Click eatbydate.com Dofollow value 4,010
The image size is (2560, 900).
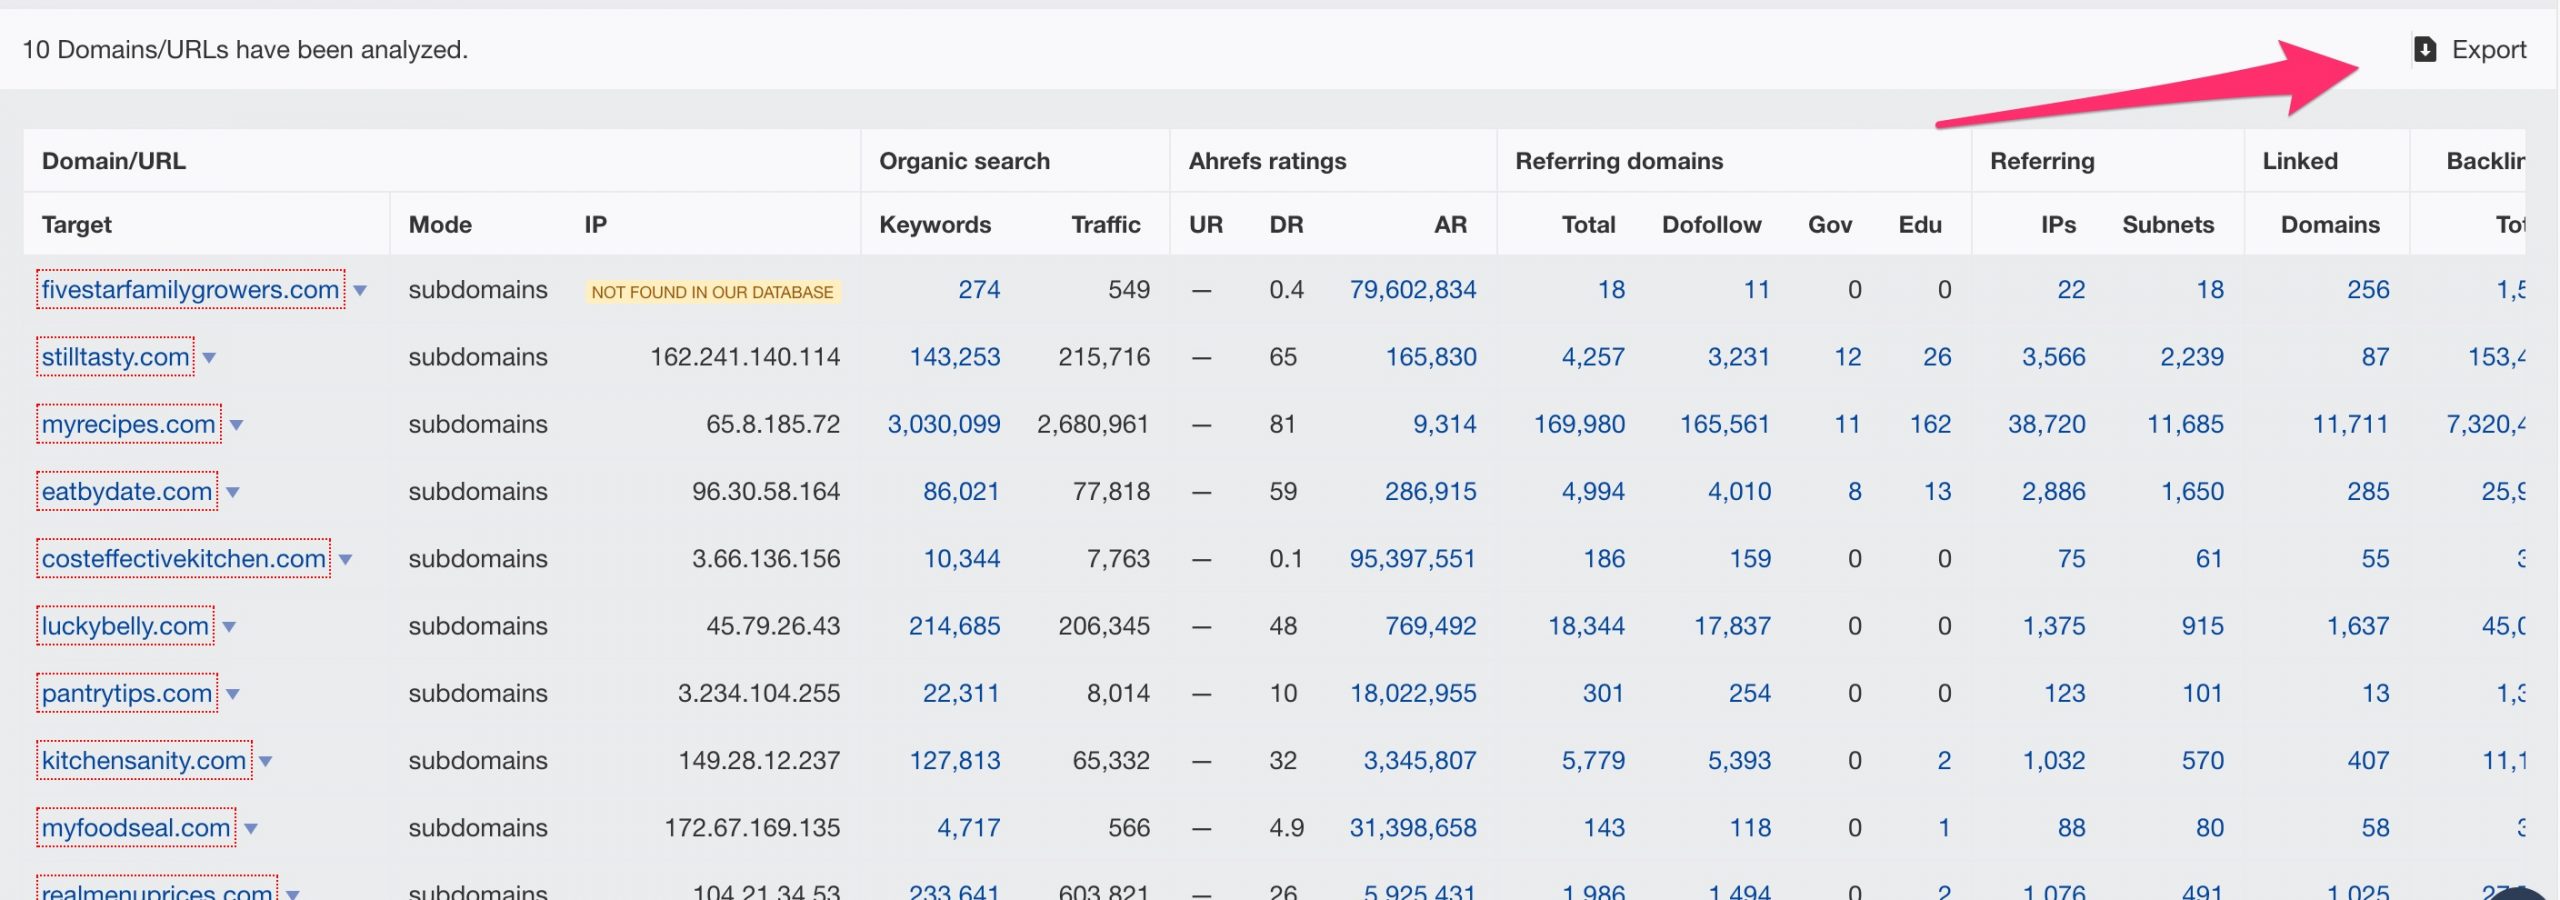[x=1739, y=491]
